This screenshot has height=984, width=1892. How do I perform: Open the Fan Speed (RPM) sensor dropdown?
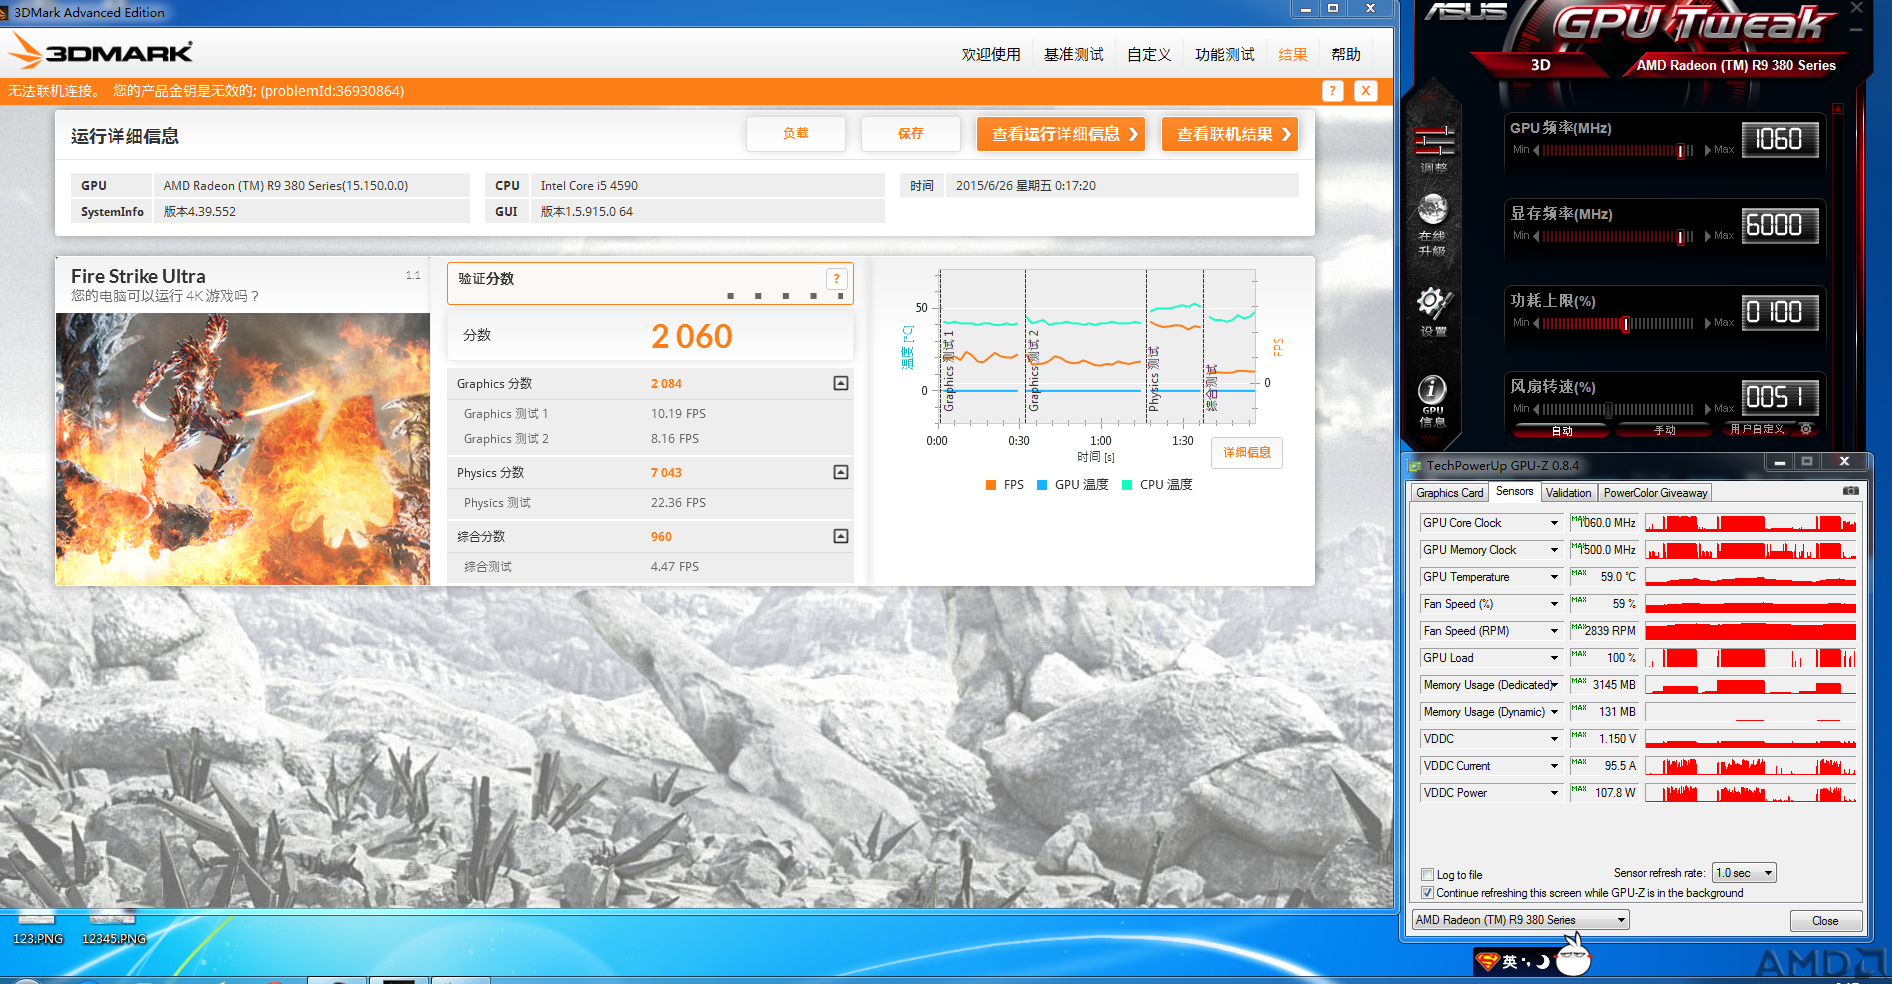(x=1554, y=631)
